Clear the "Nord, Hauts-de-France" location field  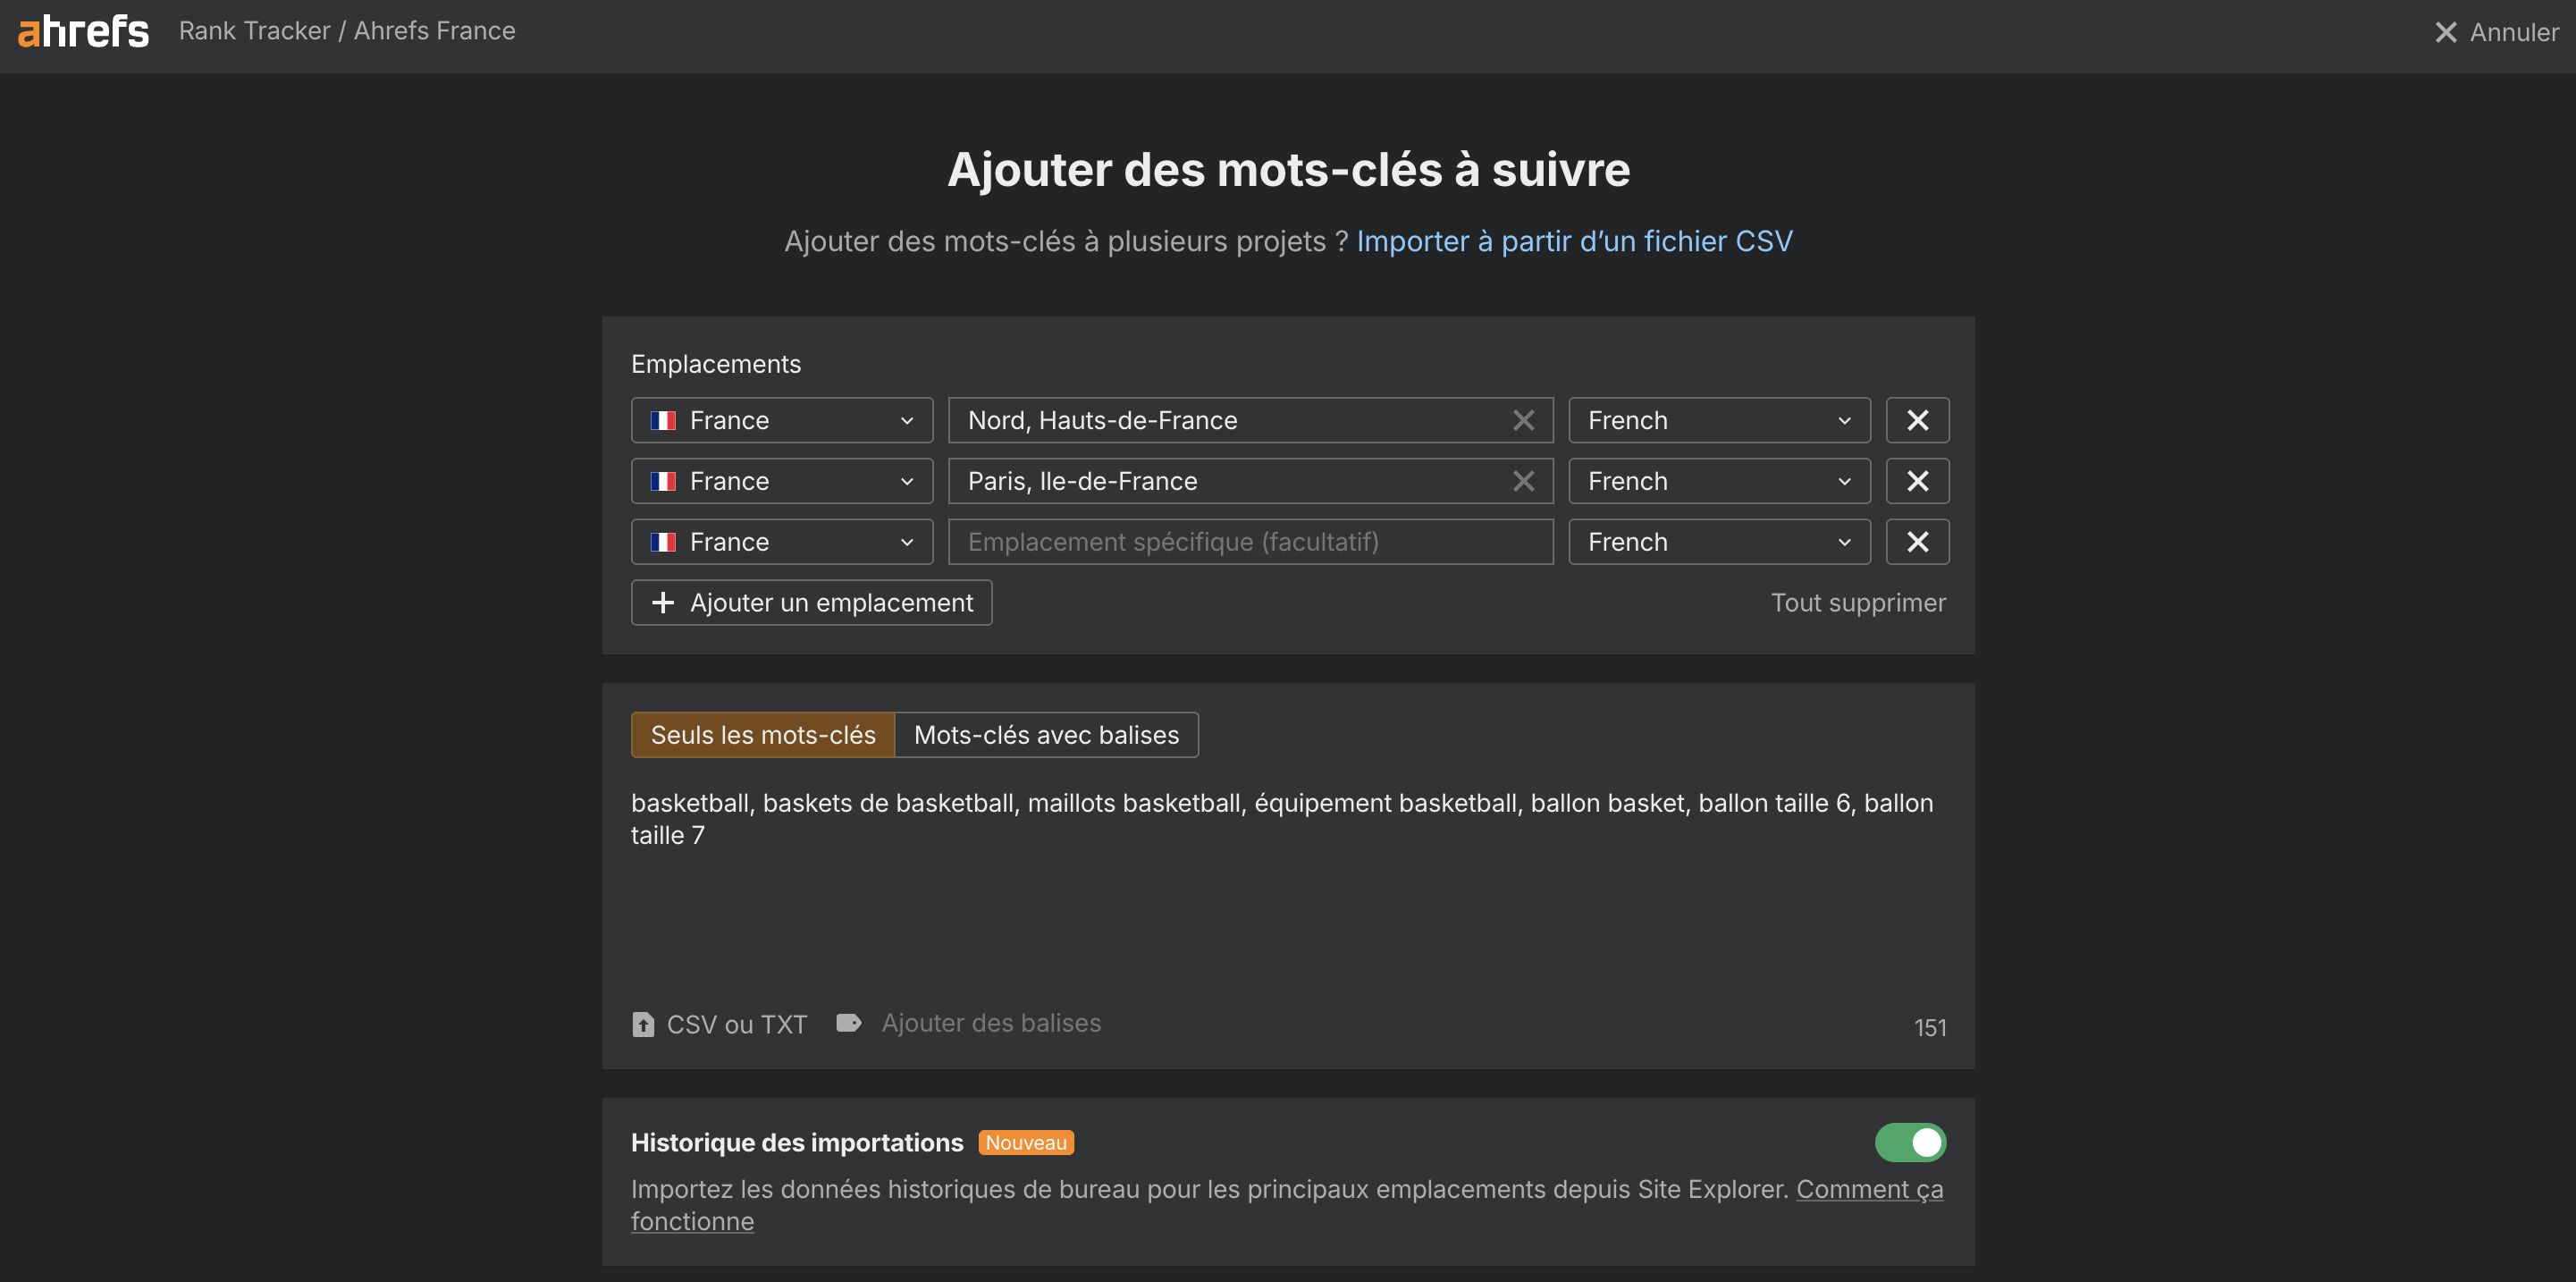(x=1523, y=420)
